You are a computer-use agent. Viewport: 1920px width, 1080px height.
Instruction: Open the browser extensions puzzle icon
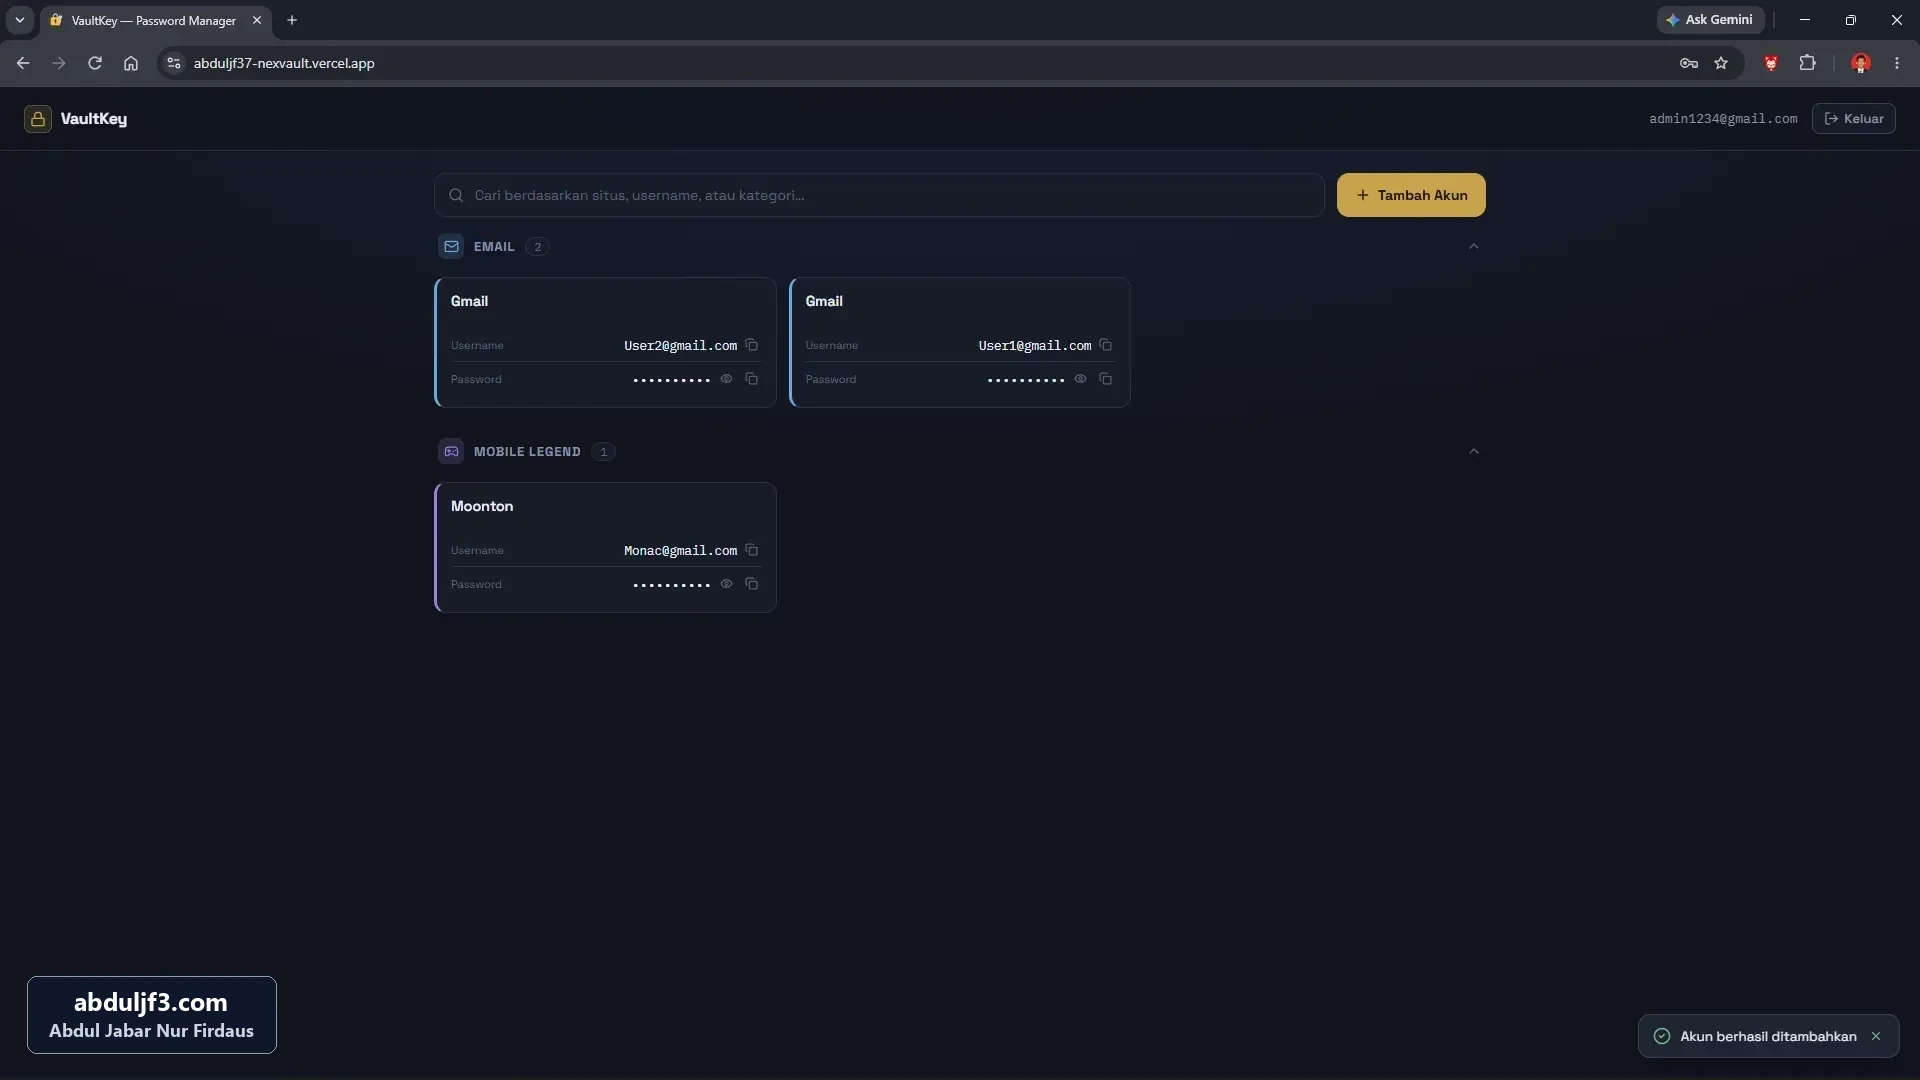tap(1807, 63)
